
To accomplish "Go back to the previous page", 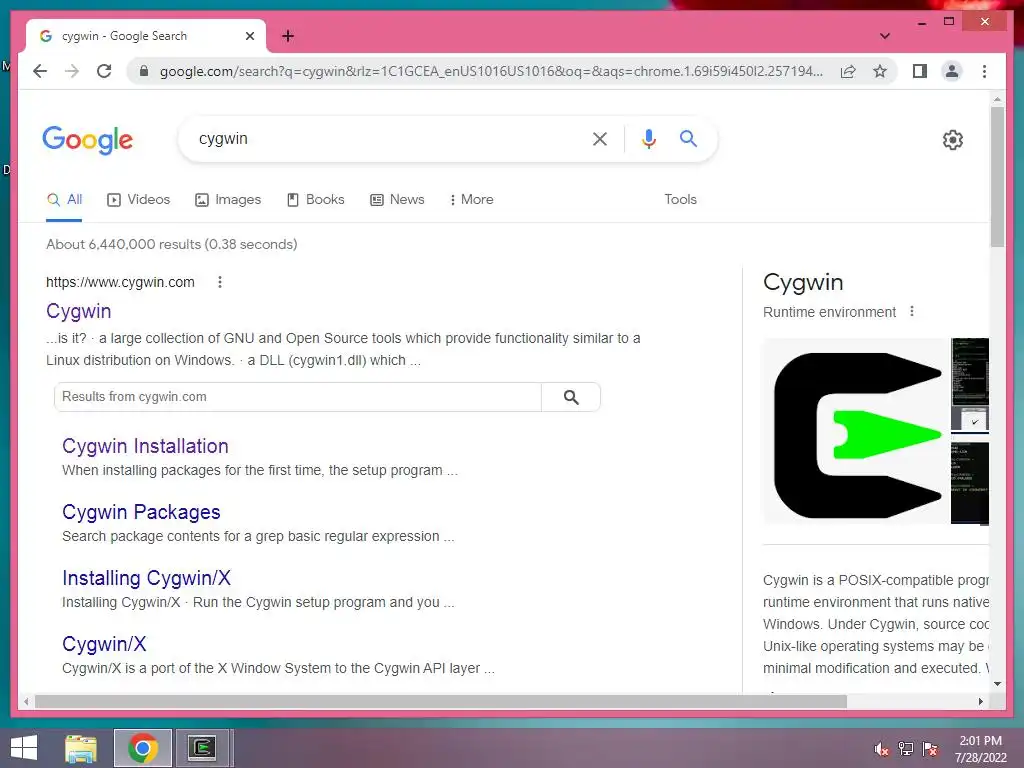I will pyautogui.click(x=40, y=71).
